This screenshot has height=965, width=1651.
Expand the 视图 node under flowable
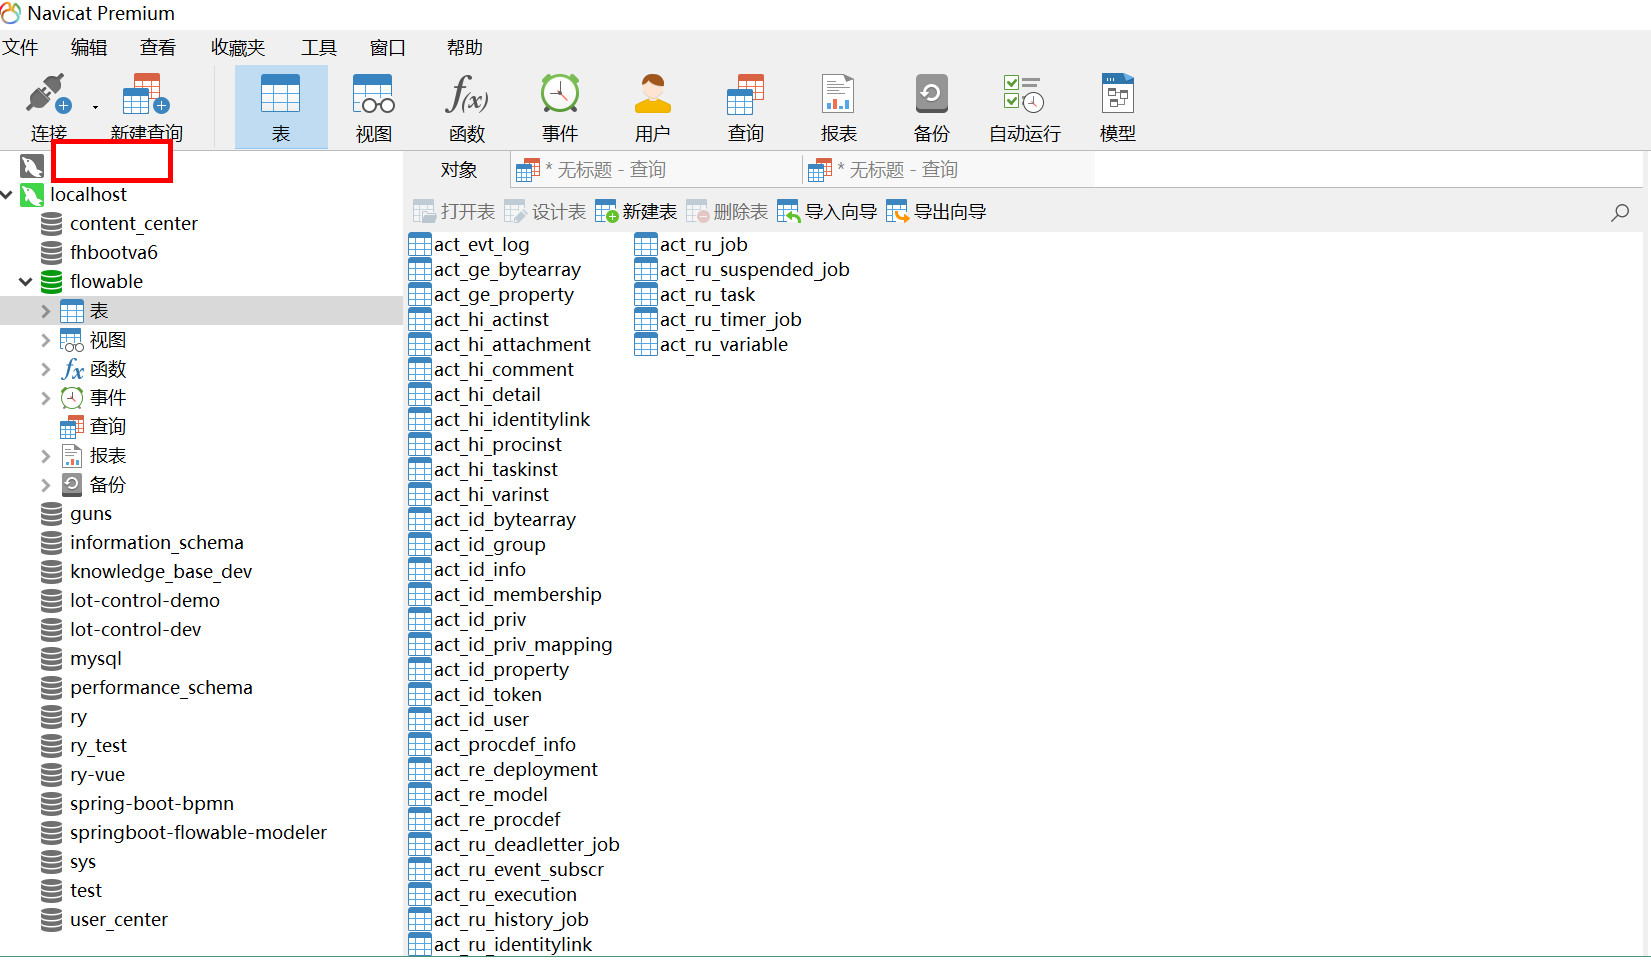point(45,340)
